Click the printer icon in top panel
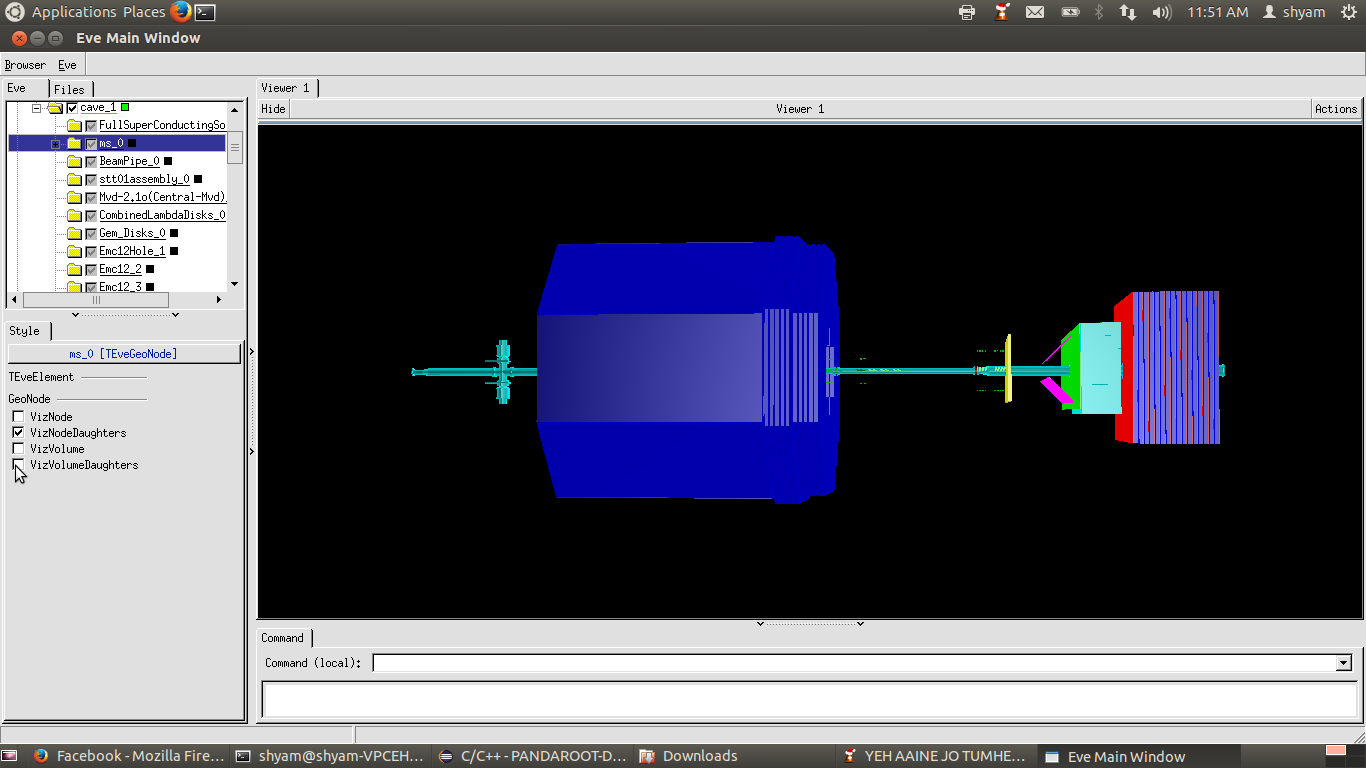Image resolution: width=1366 pixels, height=768 pixels. tap(966, 12)
